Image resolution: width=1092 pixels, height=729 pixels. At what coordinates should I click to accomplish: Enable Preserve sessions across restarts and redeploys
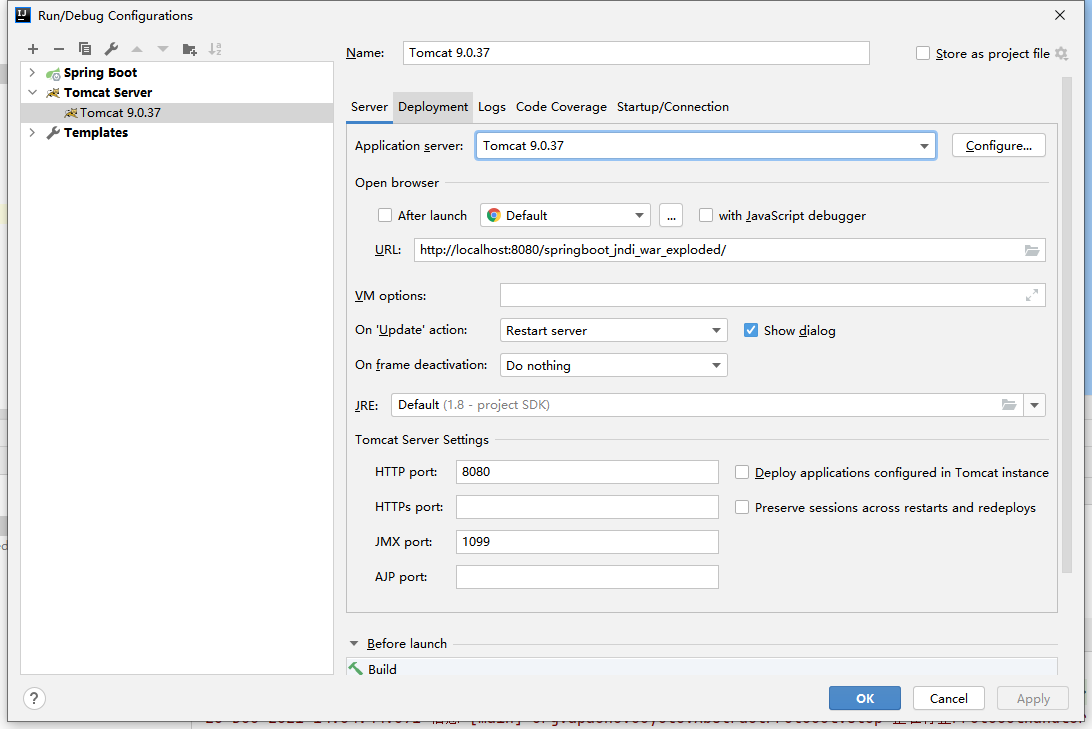[x=742, y=507]
